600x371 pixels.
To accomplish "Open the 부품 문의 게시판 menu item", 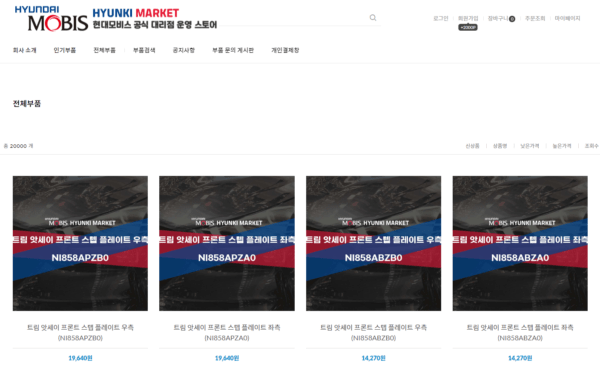I will (233, 50).
